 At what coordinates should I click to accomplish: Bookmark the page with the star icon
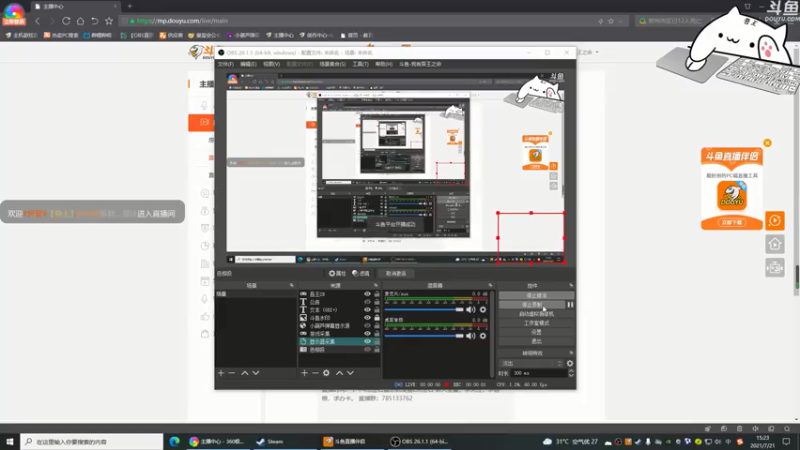coord(109,21)
